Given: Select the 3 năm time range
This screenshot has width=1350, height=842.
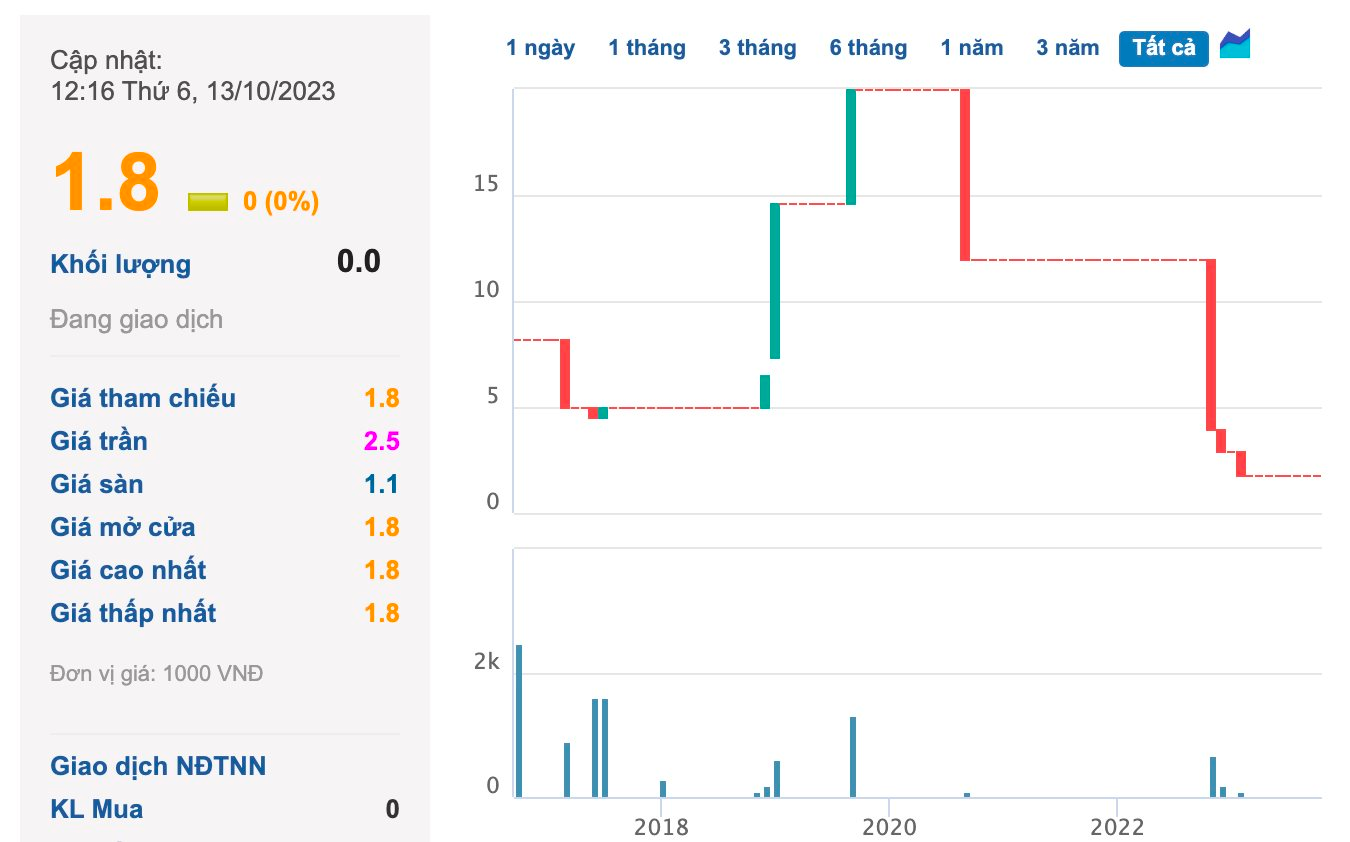Looking at the screenshot, I should pyautogui.click(x=1067, y=48).
